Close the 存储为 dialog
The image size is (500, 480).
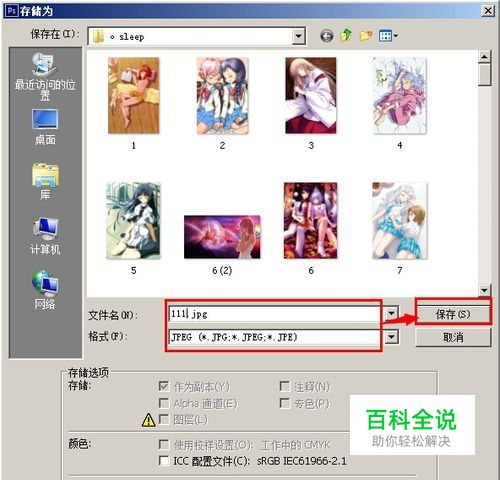[488, 11]
